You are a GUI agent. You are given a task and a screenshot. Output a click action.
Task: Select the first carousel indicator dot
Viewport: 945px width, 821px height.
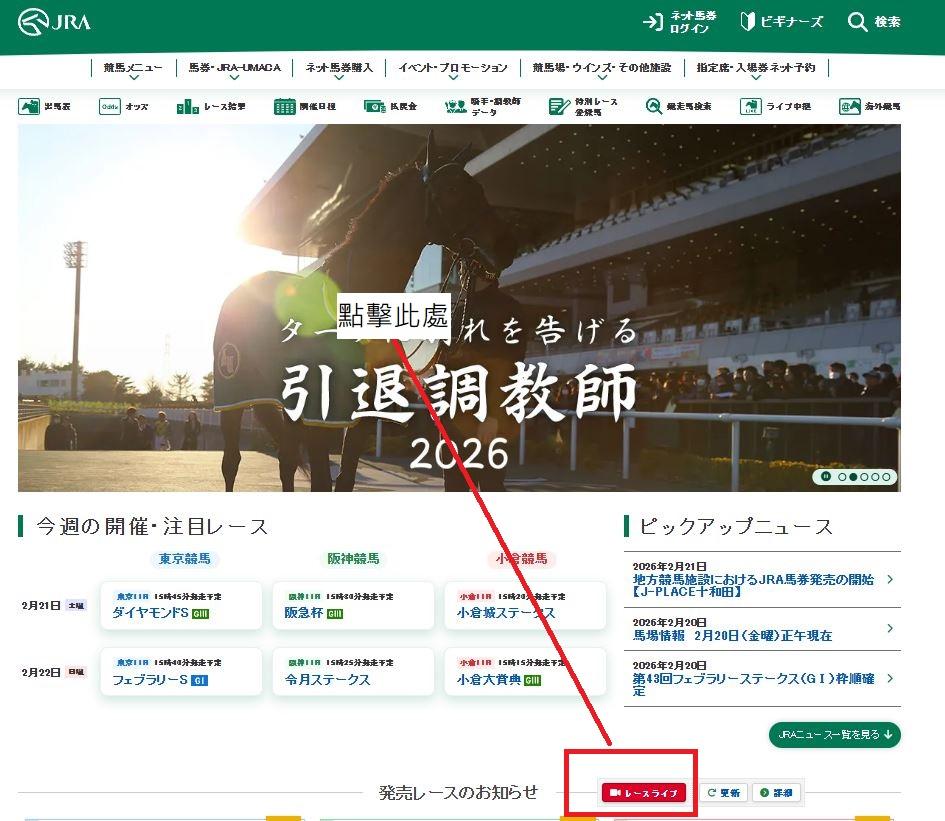[842, 477]
